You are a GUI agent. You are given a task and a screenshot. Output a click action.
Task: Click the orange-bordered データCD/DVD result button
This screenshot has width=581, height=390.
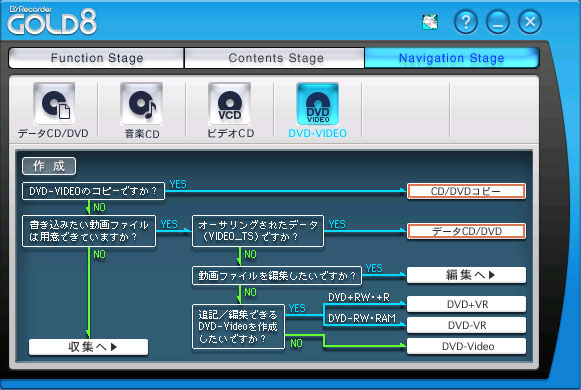(x=466, y=231)
